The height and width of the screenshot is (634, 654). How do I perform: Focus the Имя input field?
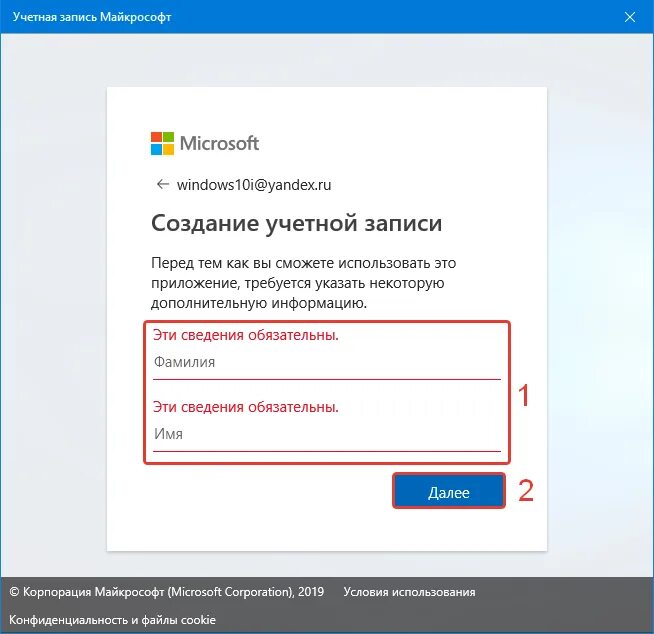click(x=327, y=434)
